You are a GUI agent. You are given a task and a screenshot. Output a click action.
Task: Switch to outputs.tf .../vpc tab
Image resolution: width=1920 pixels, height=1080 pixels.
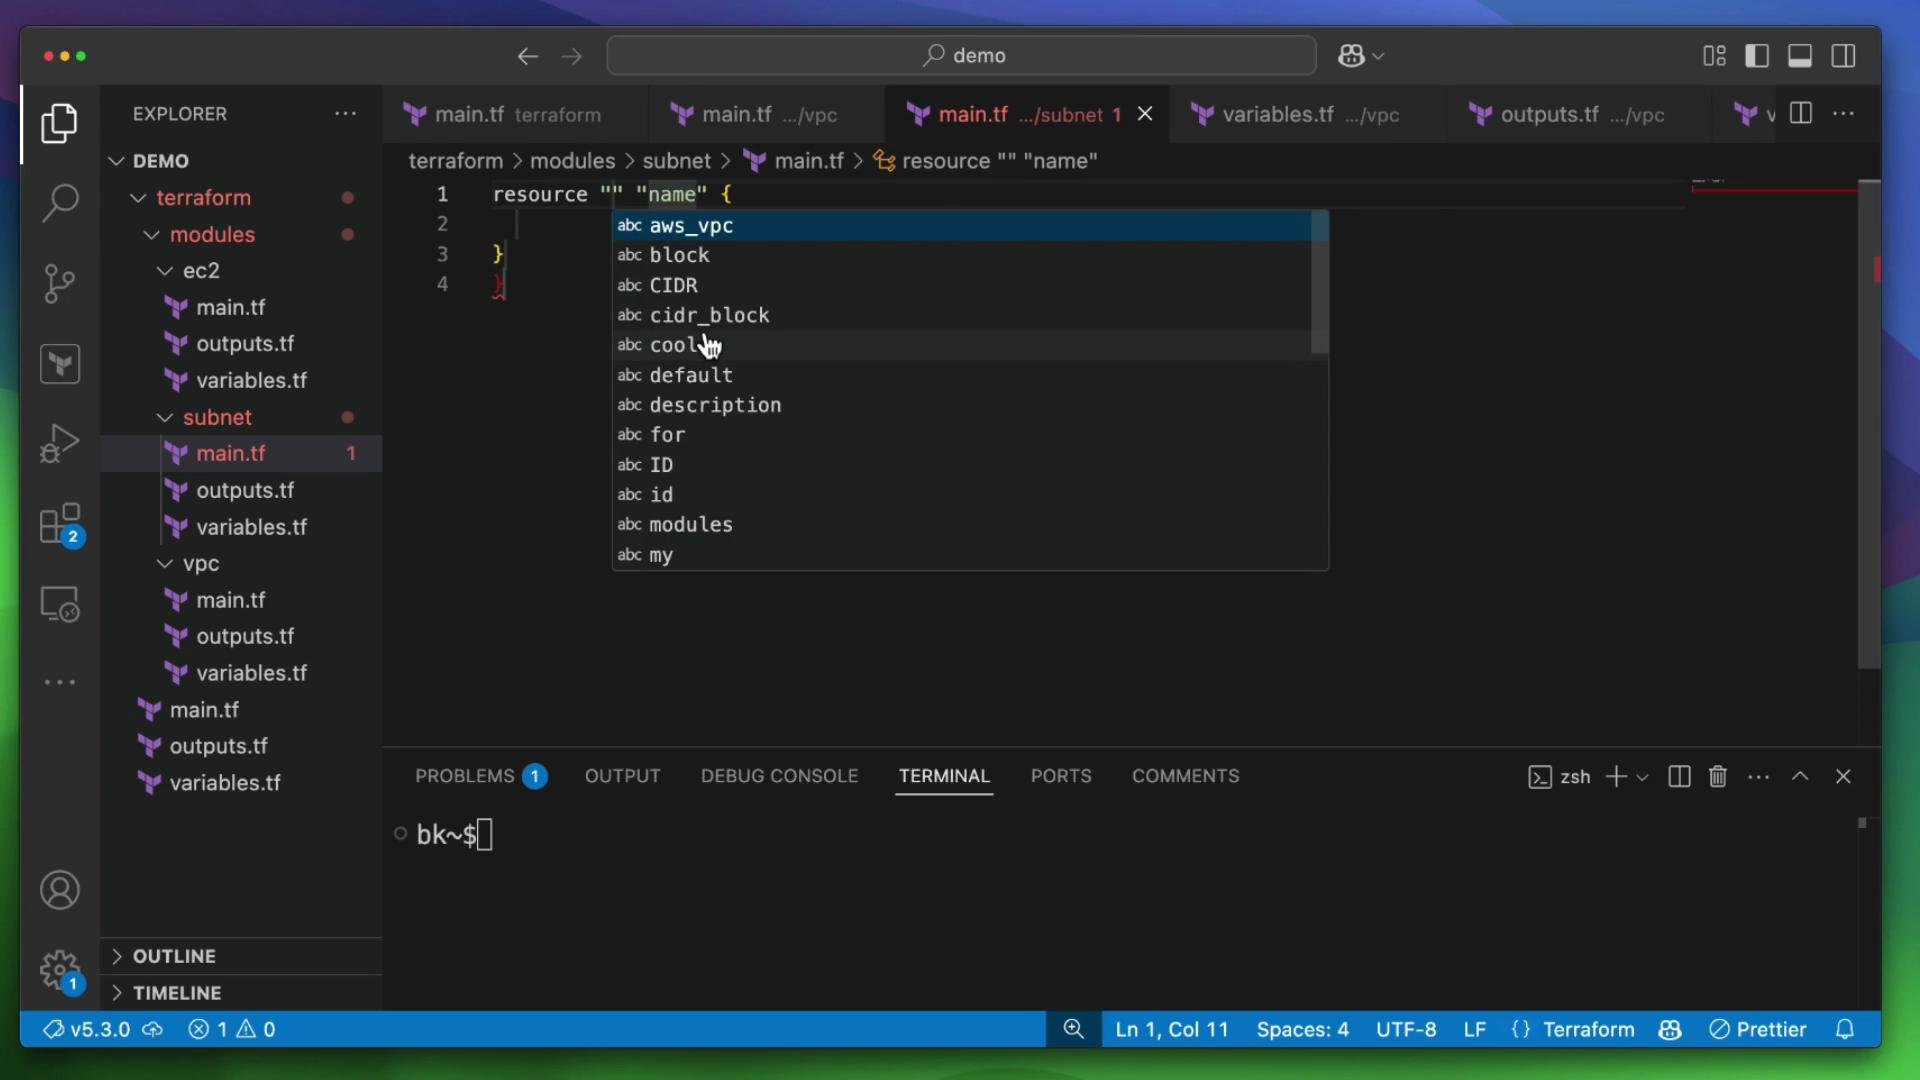[1579, 114]
